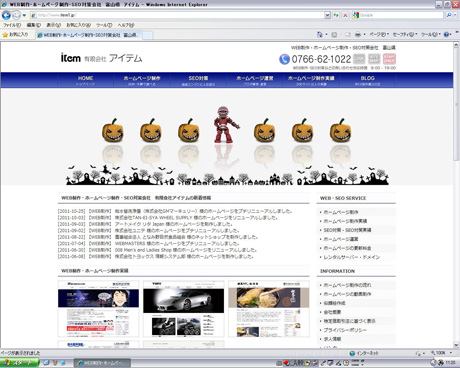
Task: Open the Safety menu dropdown
Action: coord(405,34)
